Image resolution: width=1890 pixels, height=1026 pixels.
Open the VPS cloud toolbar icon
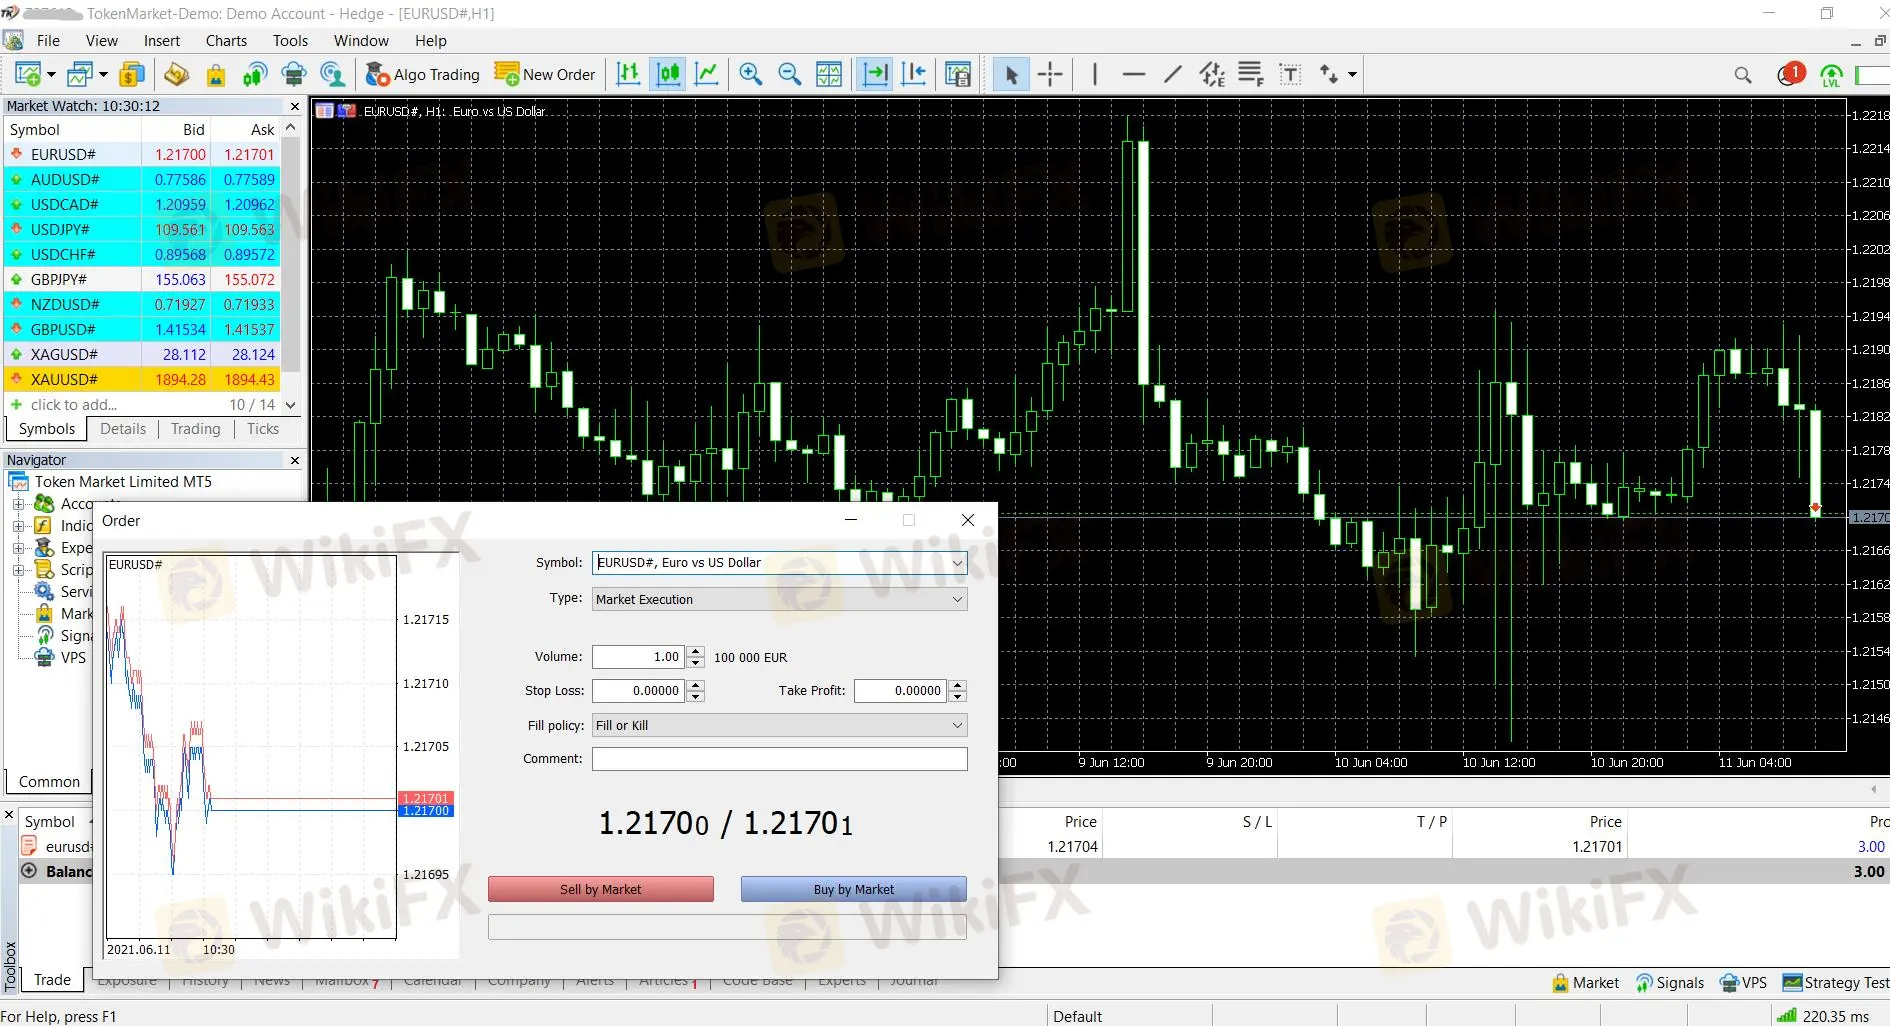pos(294,74)
